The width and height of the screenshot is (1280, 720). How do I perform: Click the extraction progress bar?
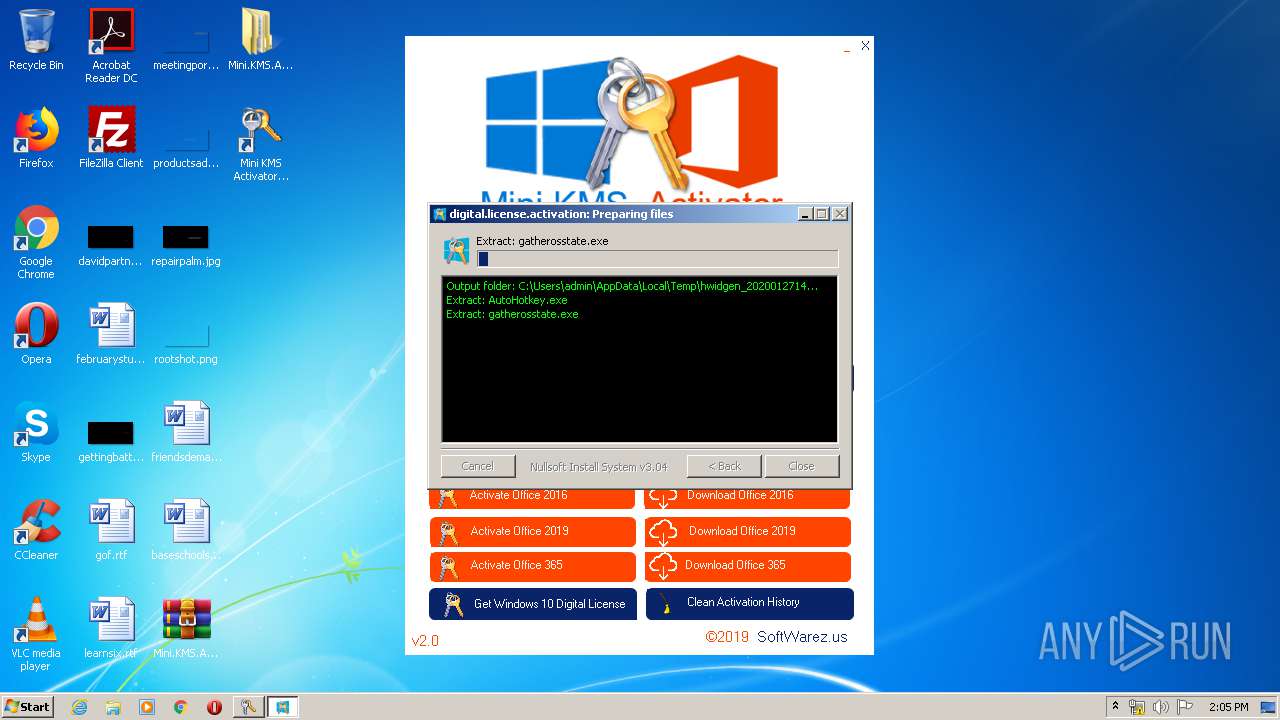[657, 259]
